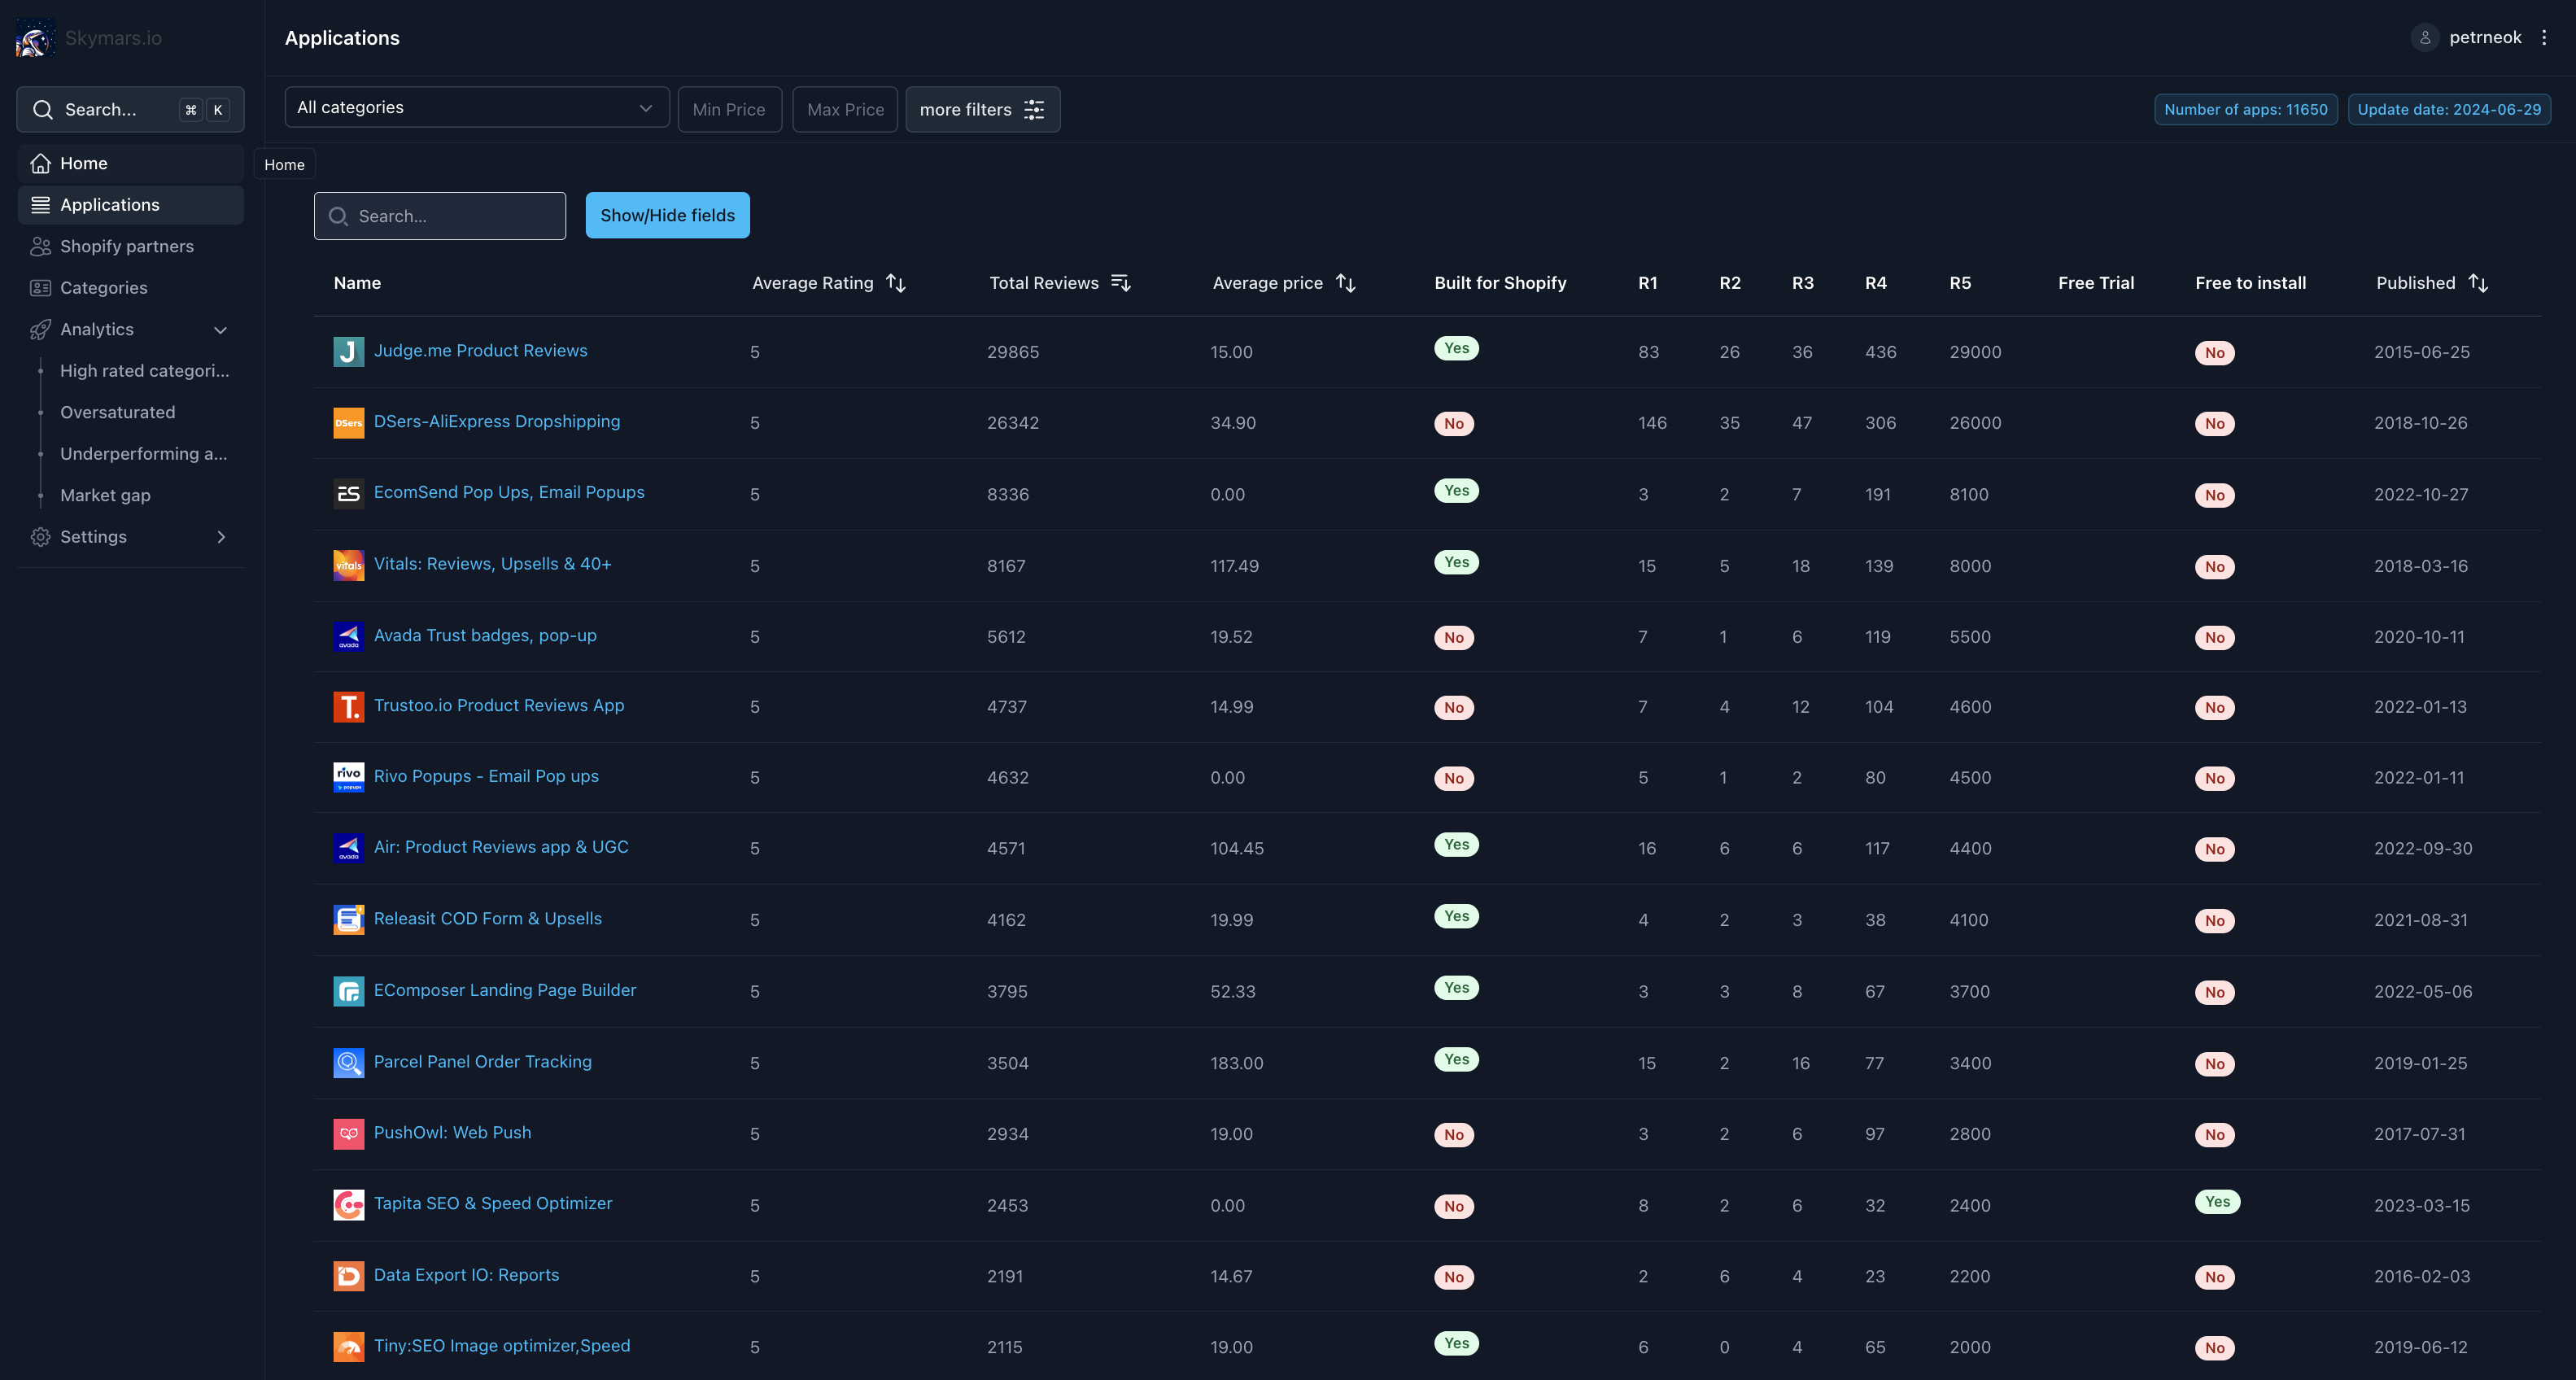2576x1380 pixels.
Task: Click the Tapita SEO app icon
Action: pyautogui.click(x=349, y=1205)
